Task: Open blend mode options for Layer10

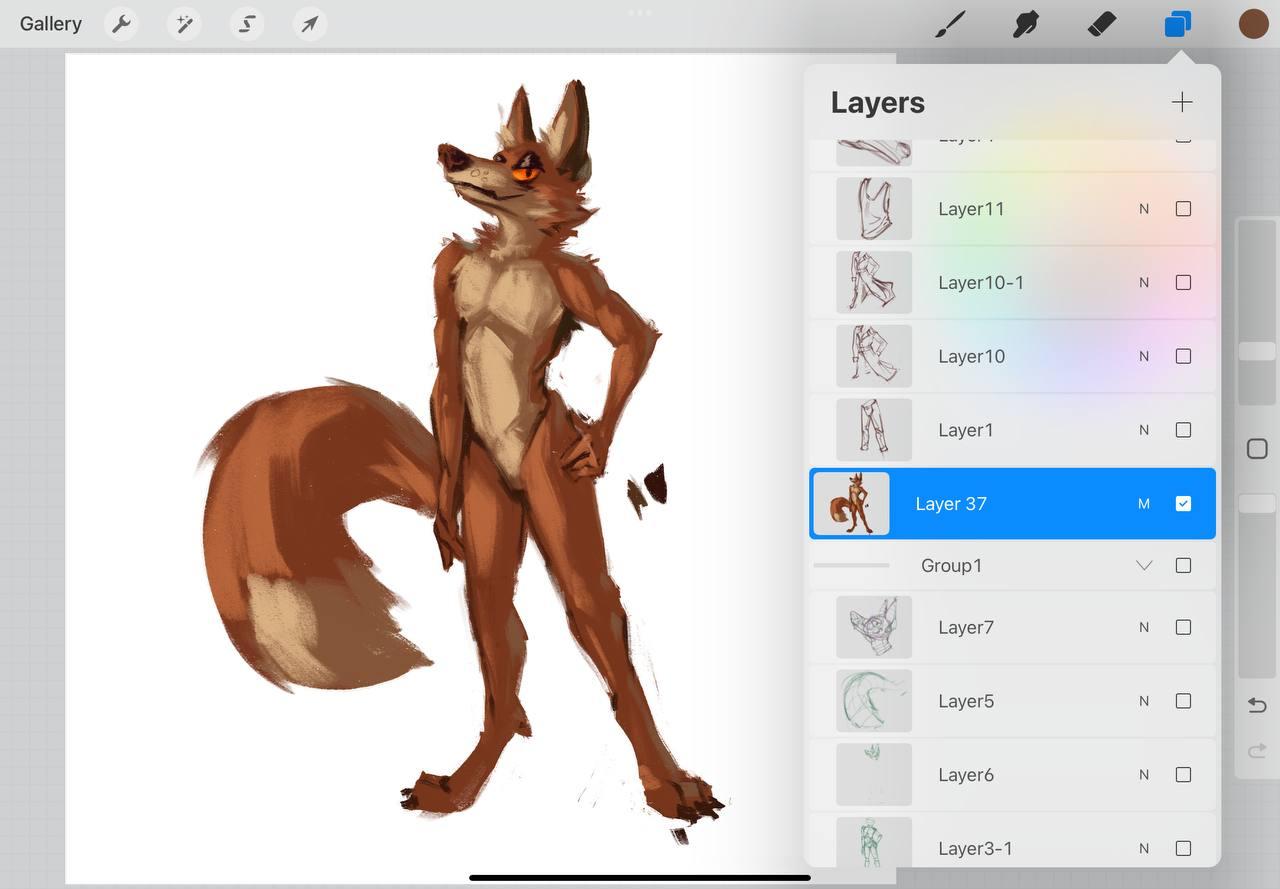Action: 1144,357
